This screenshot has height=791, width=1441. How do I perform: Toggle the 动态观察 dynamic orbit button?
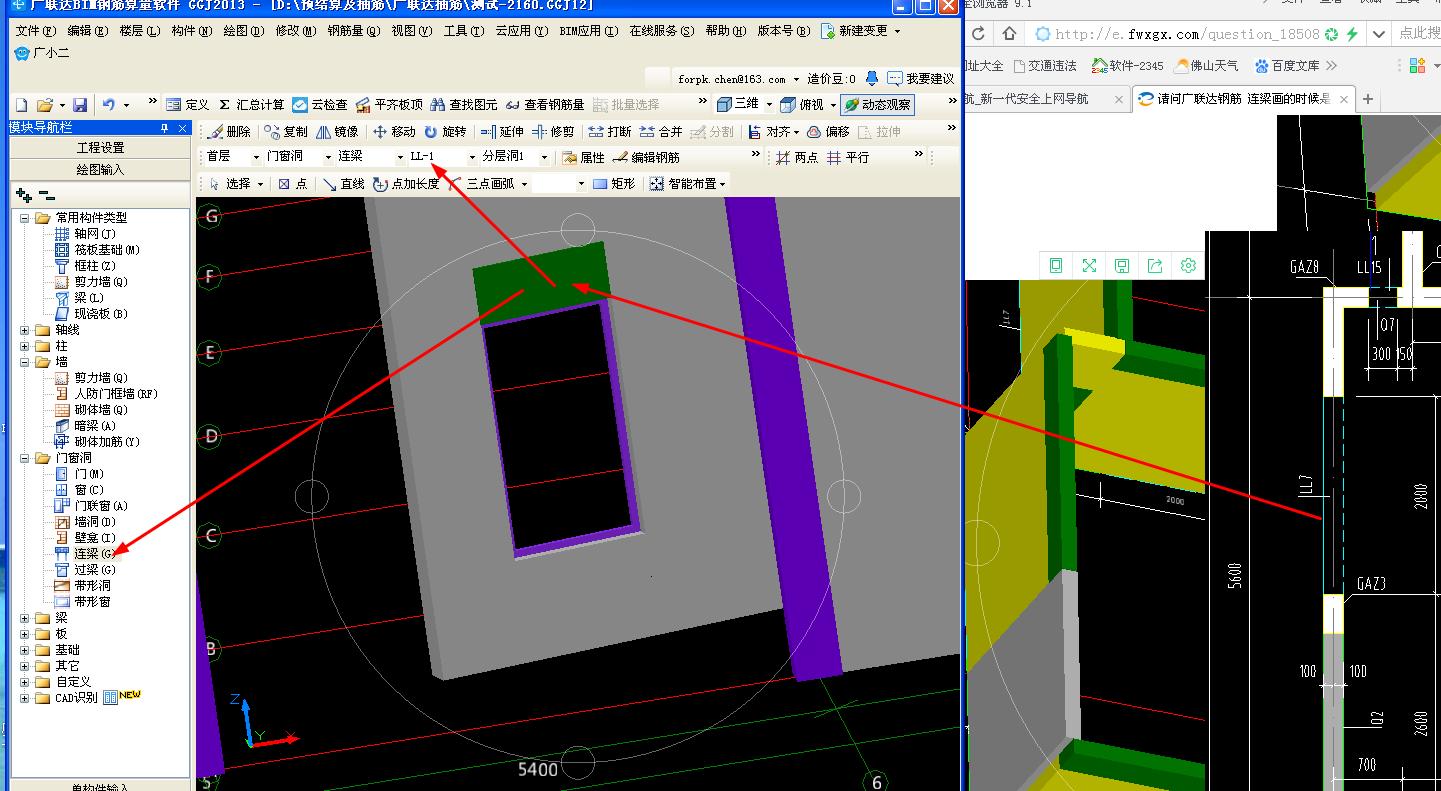click(x=877, y=104)
